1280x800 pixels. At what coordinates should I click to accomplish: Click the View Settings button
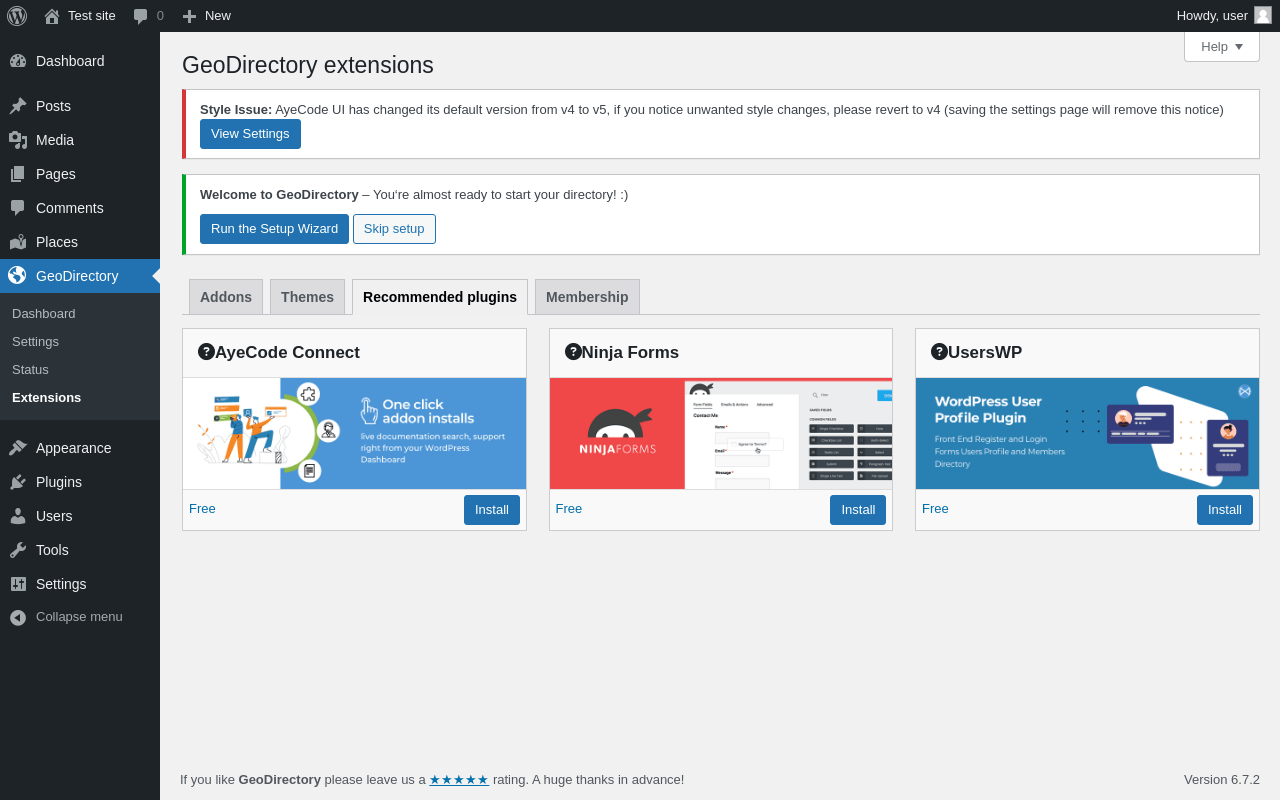250,134
